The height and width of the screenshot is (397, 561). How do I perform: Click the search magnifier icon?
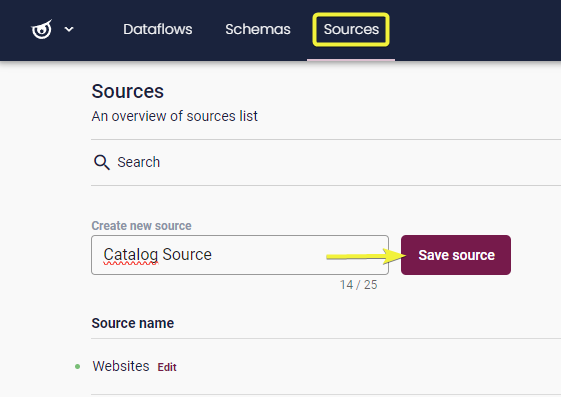pyautogui.click(x=102, y=162)
